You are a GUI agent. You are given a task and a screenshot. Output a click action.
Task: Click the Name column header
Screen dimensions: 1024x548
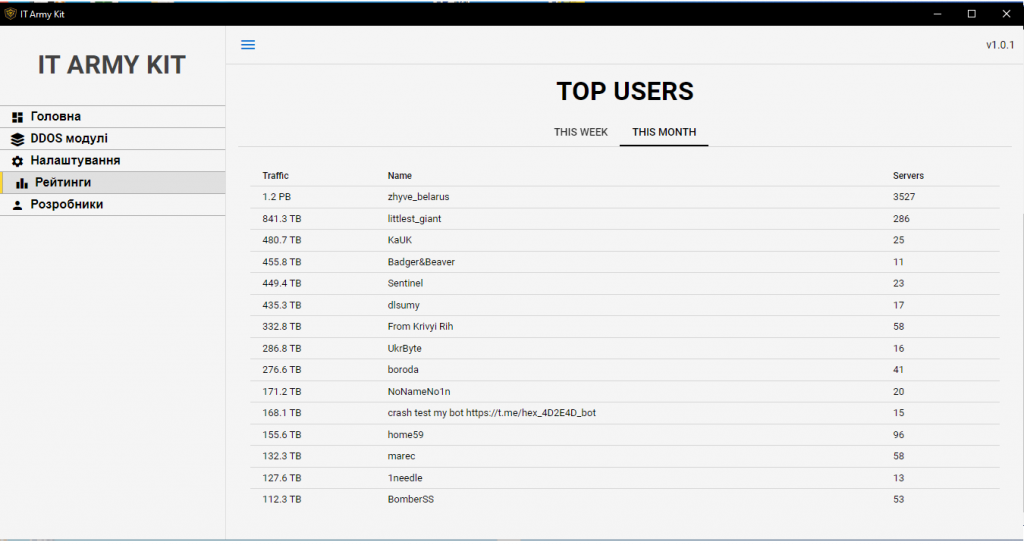[x=400, y=176]
